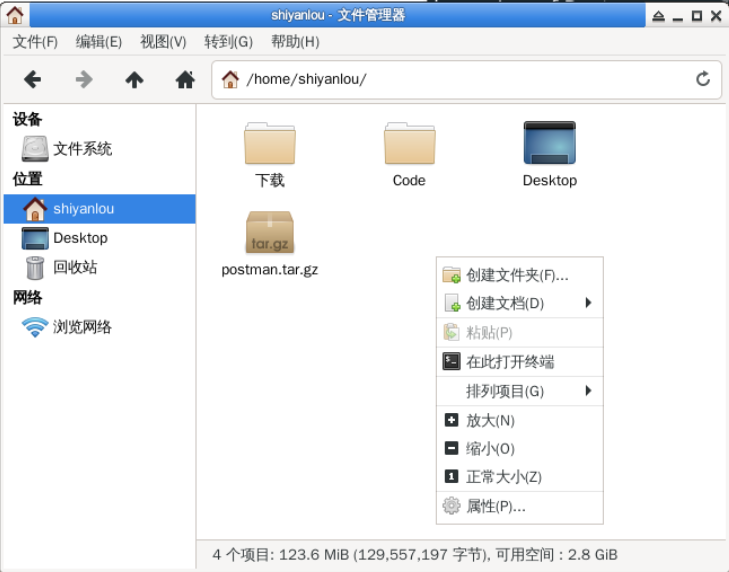Image resolution: width=729 pixels, height=572 pixels.
Task: Click 属性(P) in the context menu
Action: point(495,506)
